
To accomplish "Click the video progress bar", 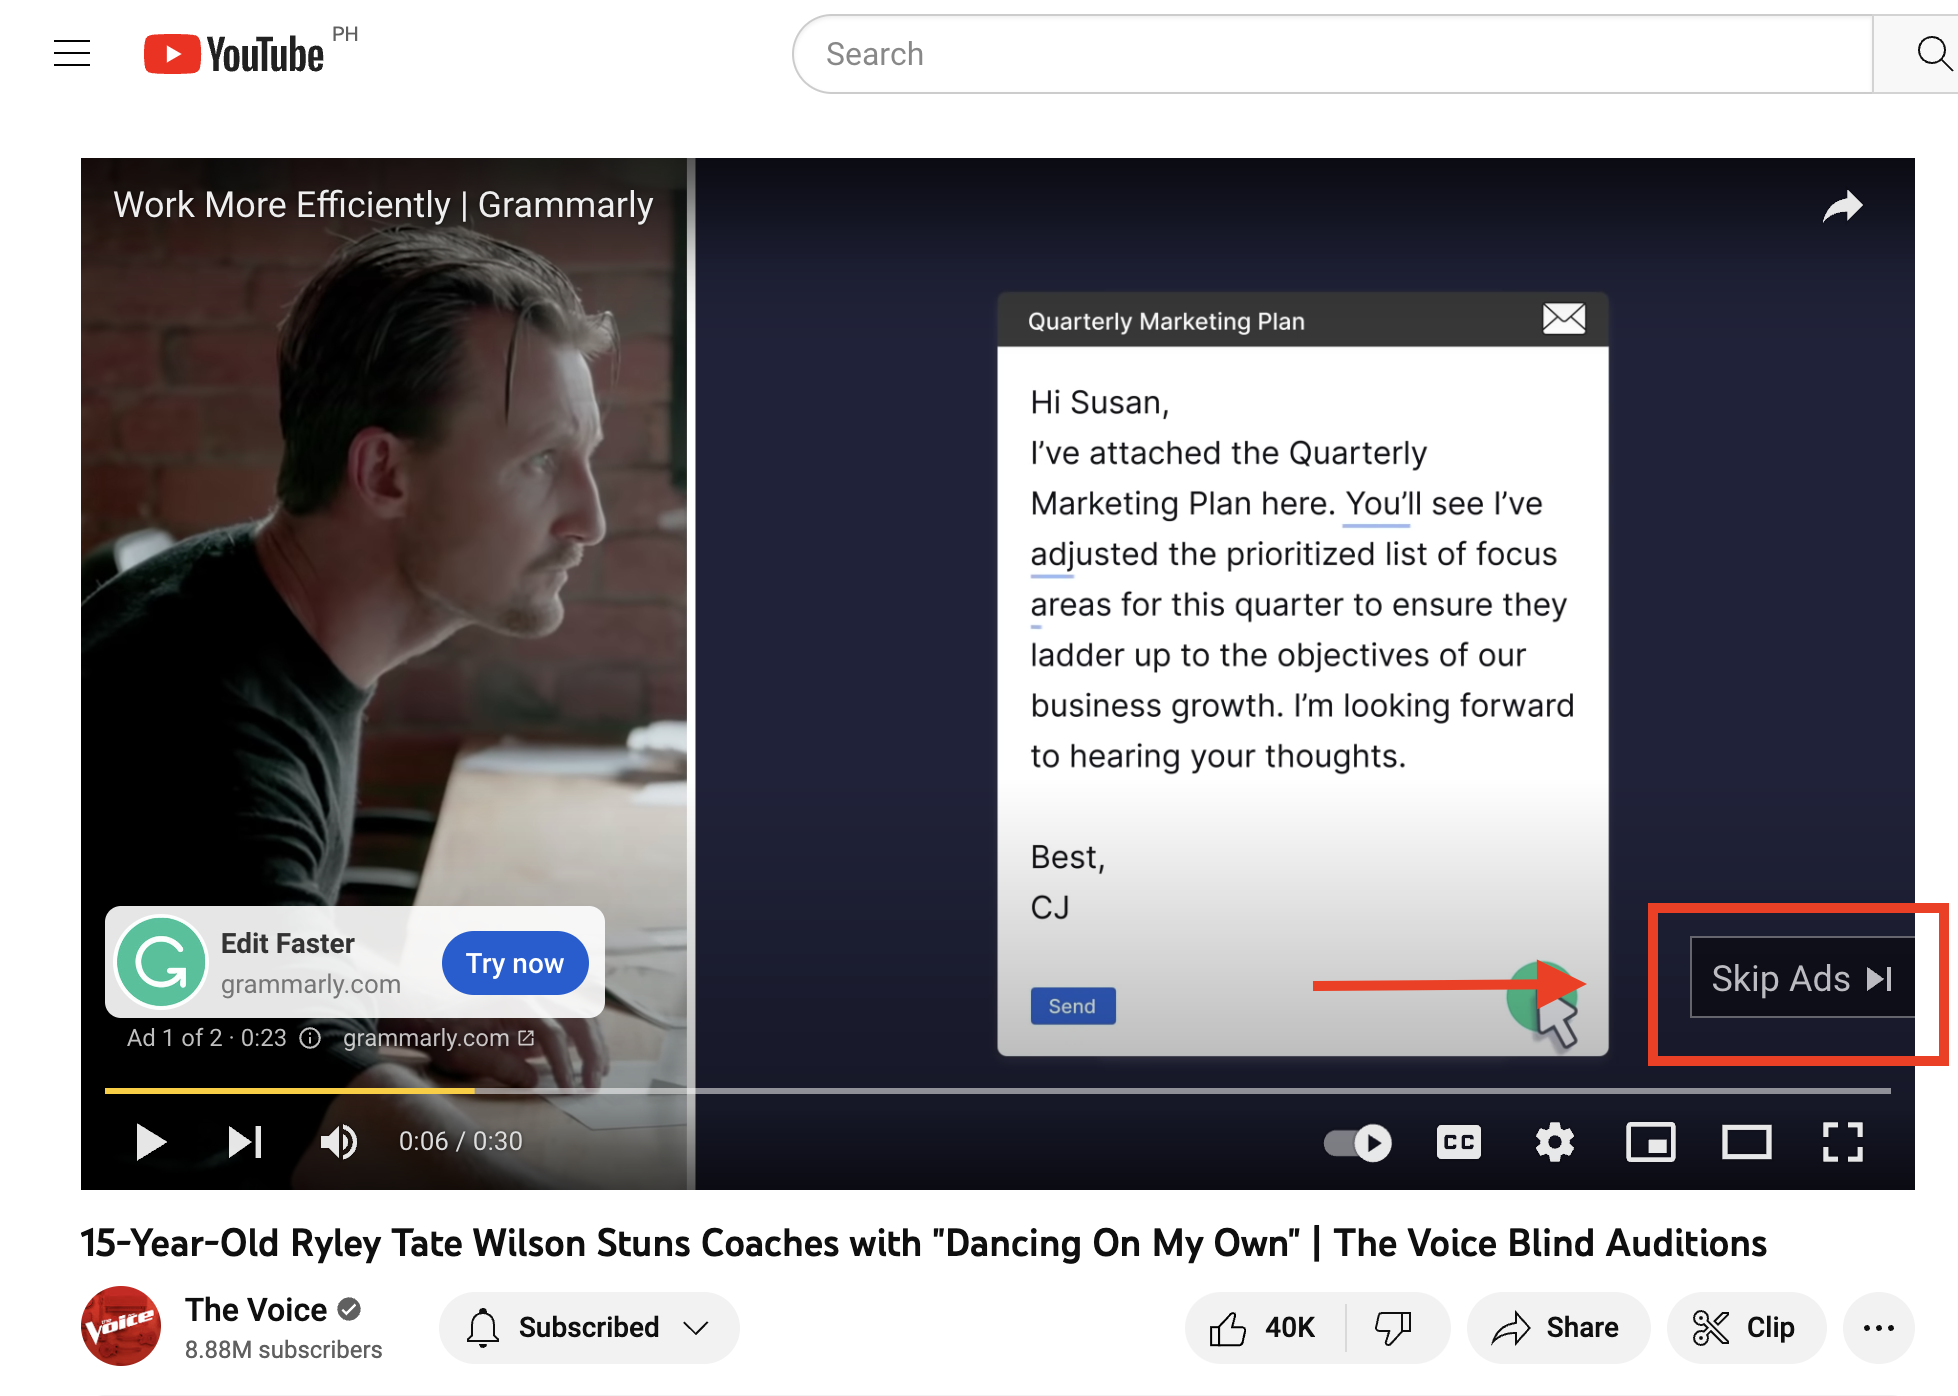I will point(997,1091).
